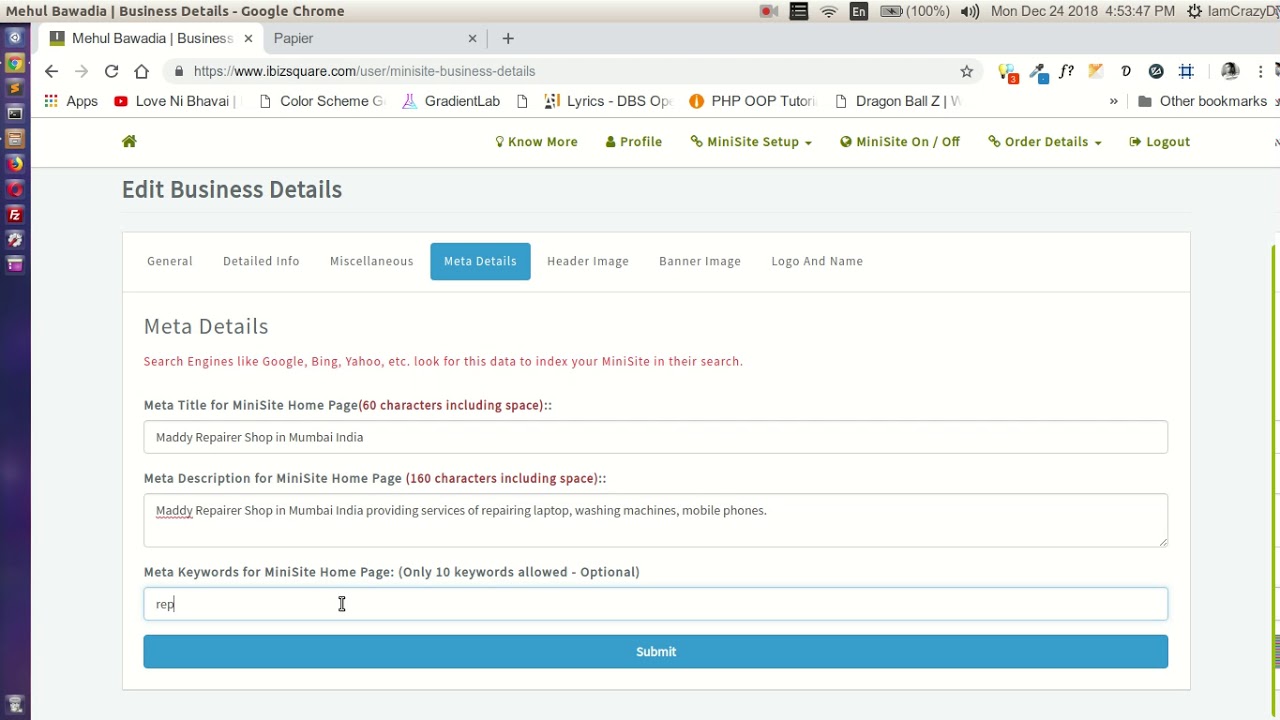Reload the current page
1280x720 pixels.
click(111, 71)
